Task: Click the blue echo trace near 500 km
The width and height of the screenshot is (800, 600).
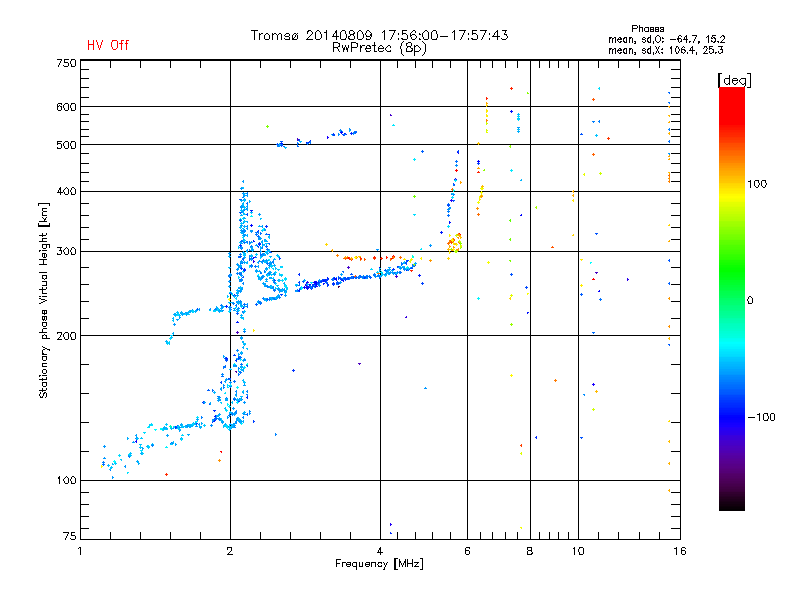Action: (x=316, y=138)
